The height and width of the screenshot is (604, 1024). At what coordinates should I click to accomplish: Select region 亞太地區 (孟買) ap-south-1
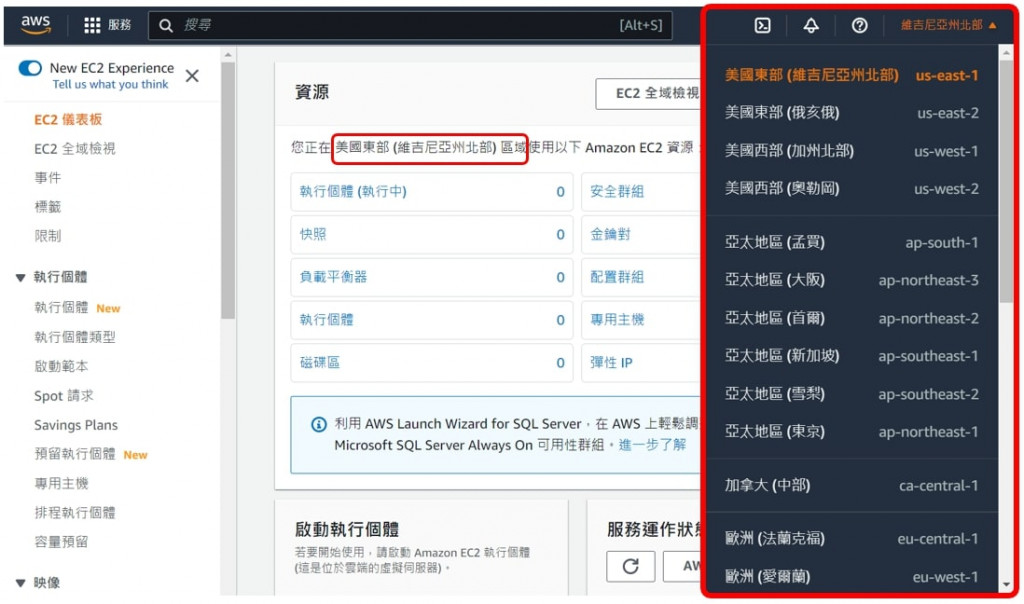click(x=852, y=242)
